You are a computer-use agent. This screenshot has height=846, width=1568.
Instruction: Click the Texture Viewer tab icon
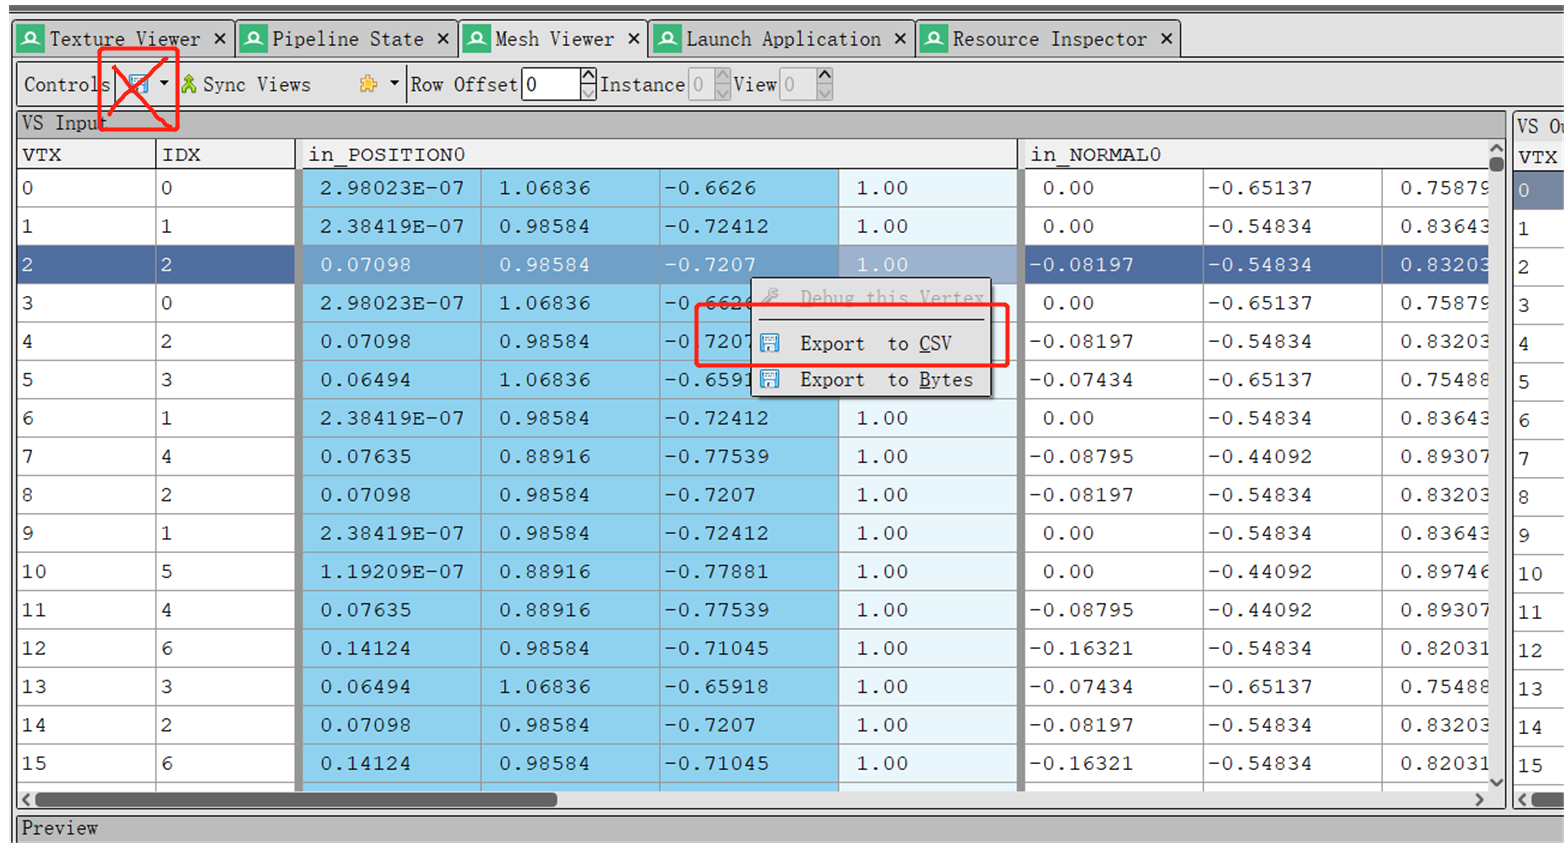click(31, 39)
